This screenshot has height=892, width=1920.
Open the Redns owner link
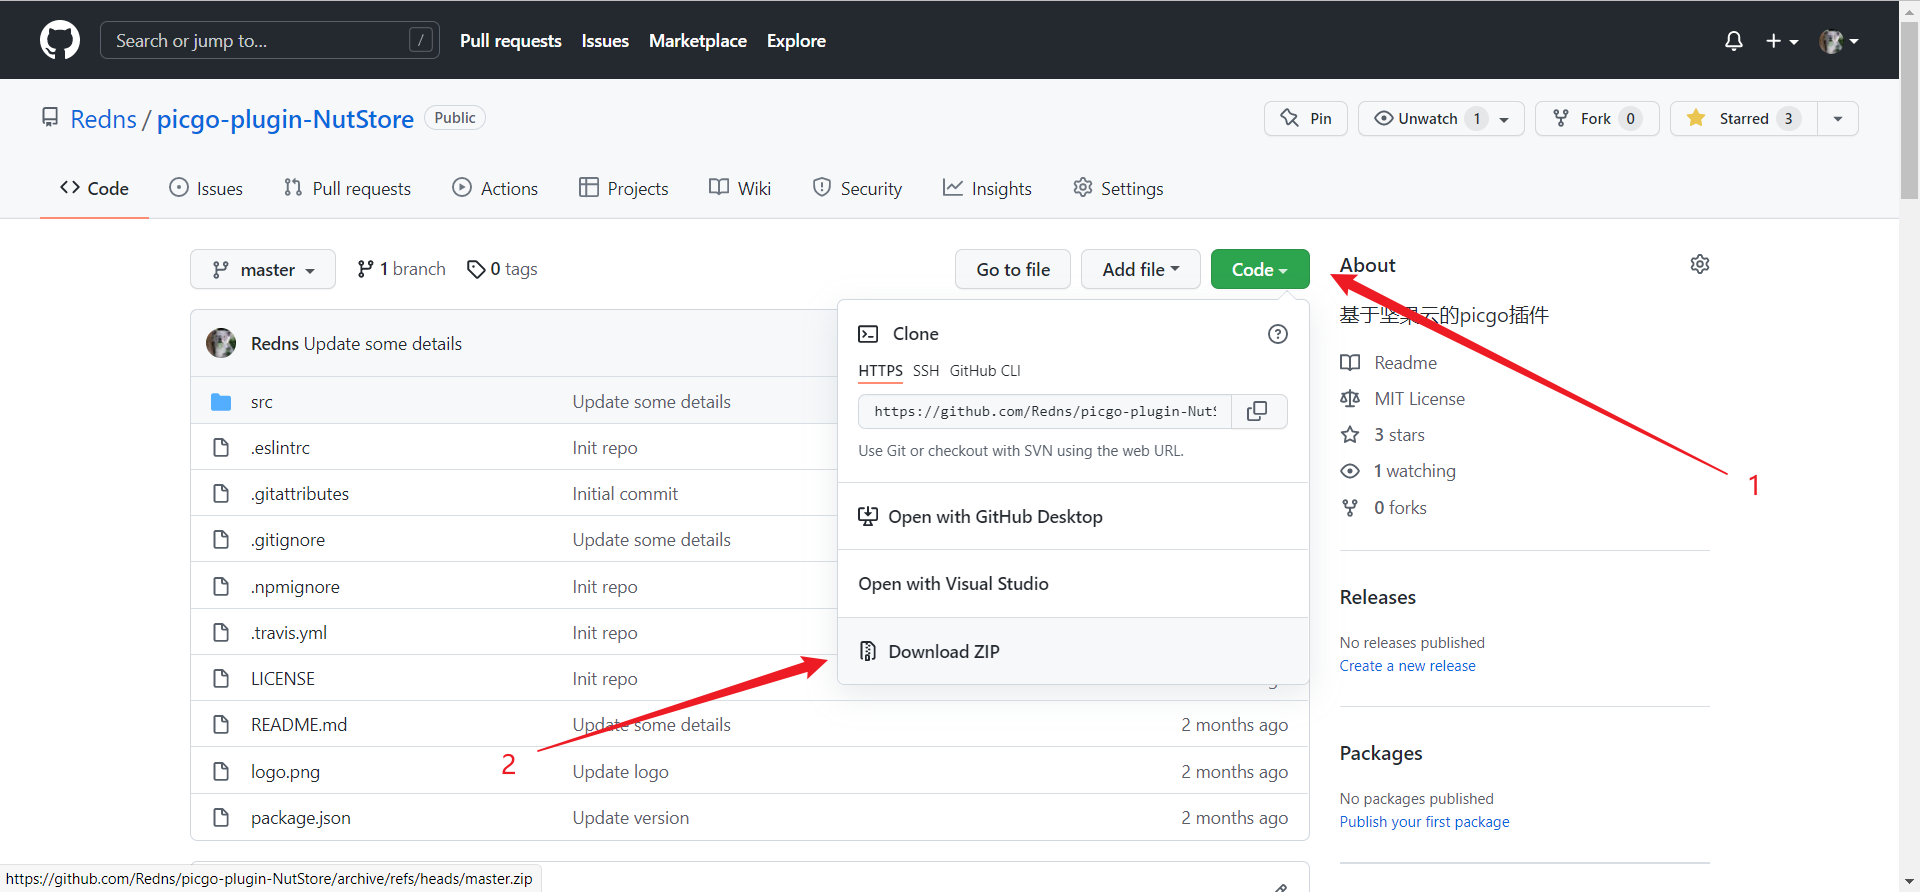(x=103, y=119)
